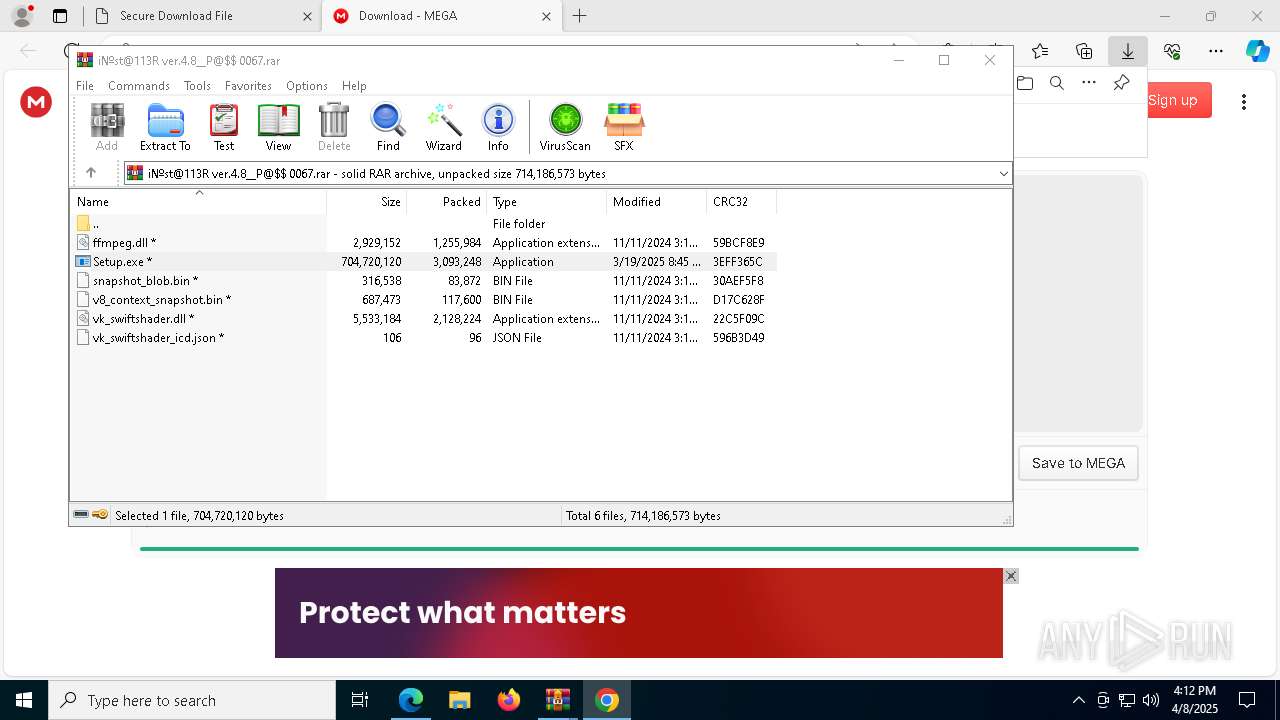1280x720 pixels.
Task: Click Protect what matters ad banner
Action: tap(639, 613)
